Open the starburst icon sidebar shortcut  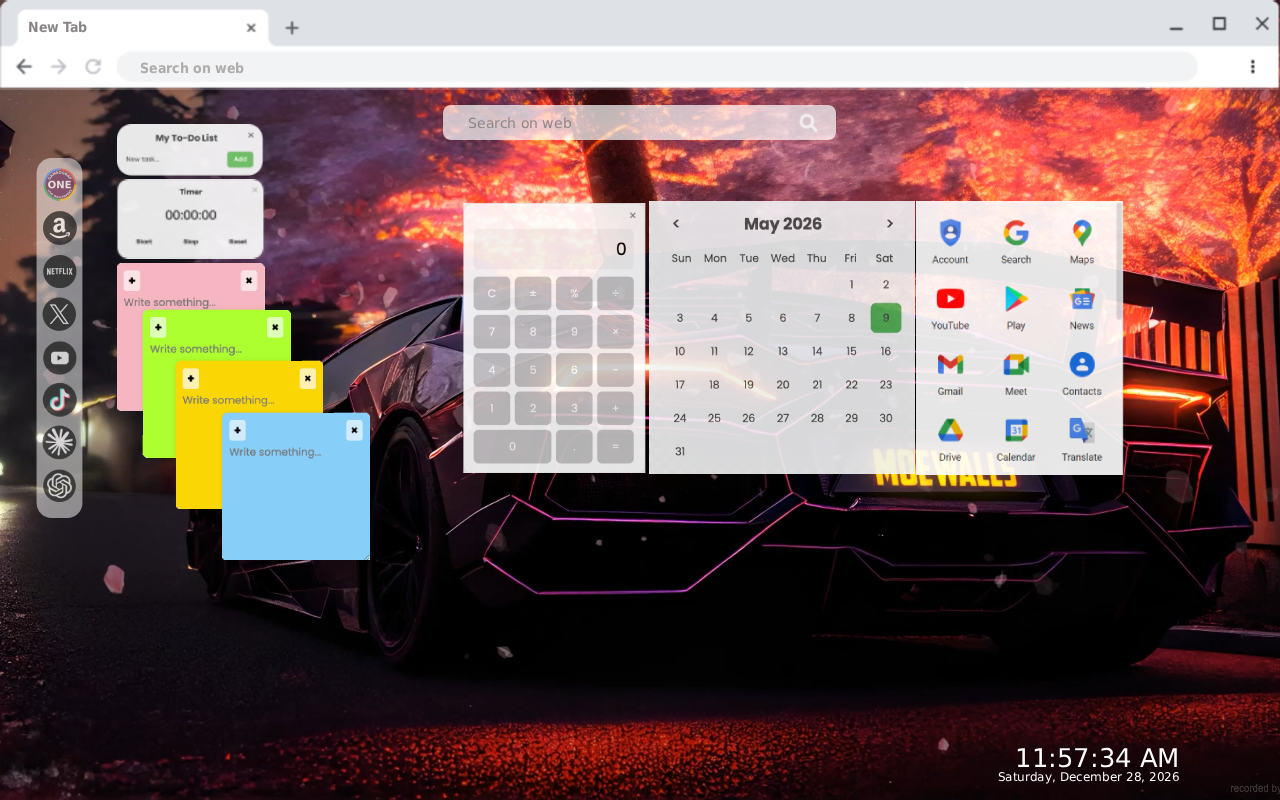pos(59,443)
